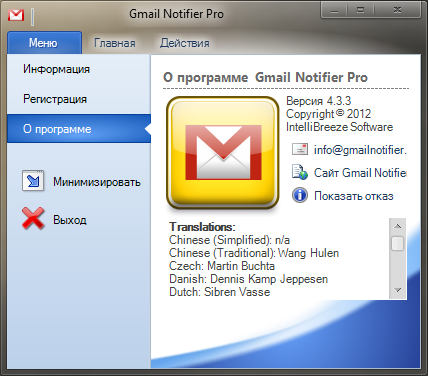Close the Gmail Notifier Pro window
This screenshot has width=428, height=376.
tap(397, 10)
